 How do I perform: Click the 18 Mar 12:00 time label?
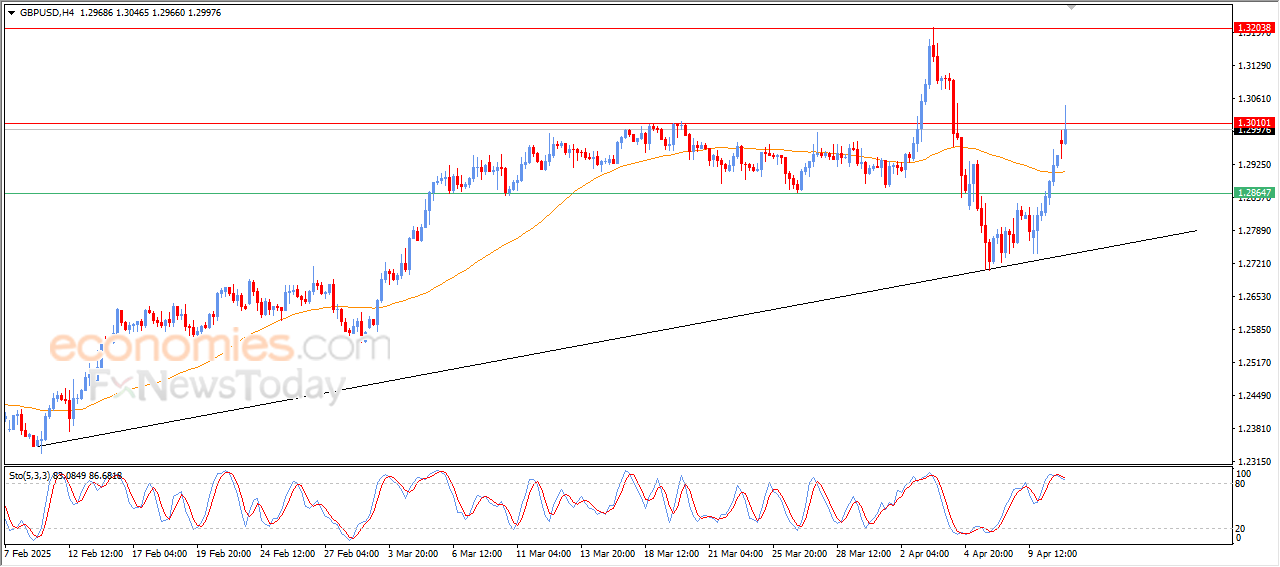tap(671, 553)
